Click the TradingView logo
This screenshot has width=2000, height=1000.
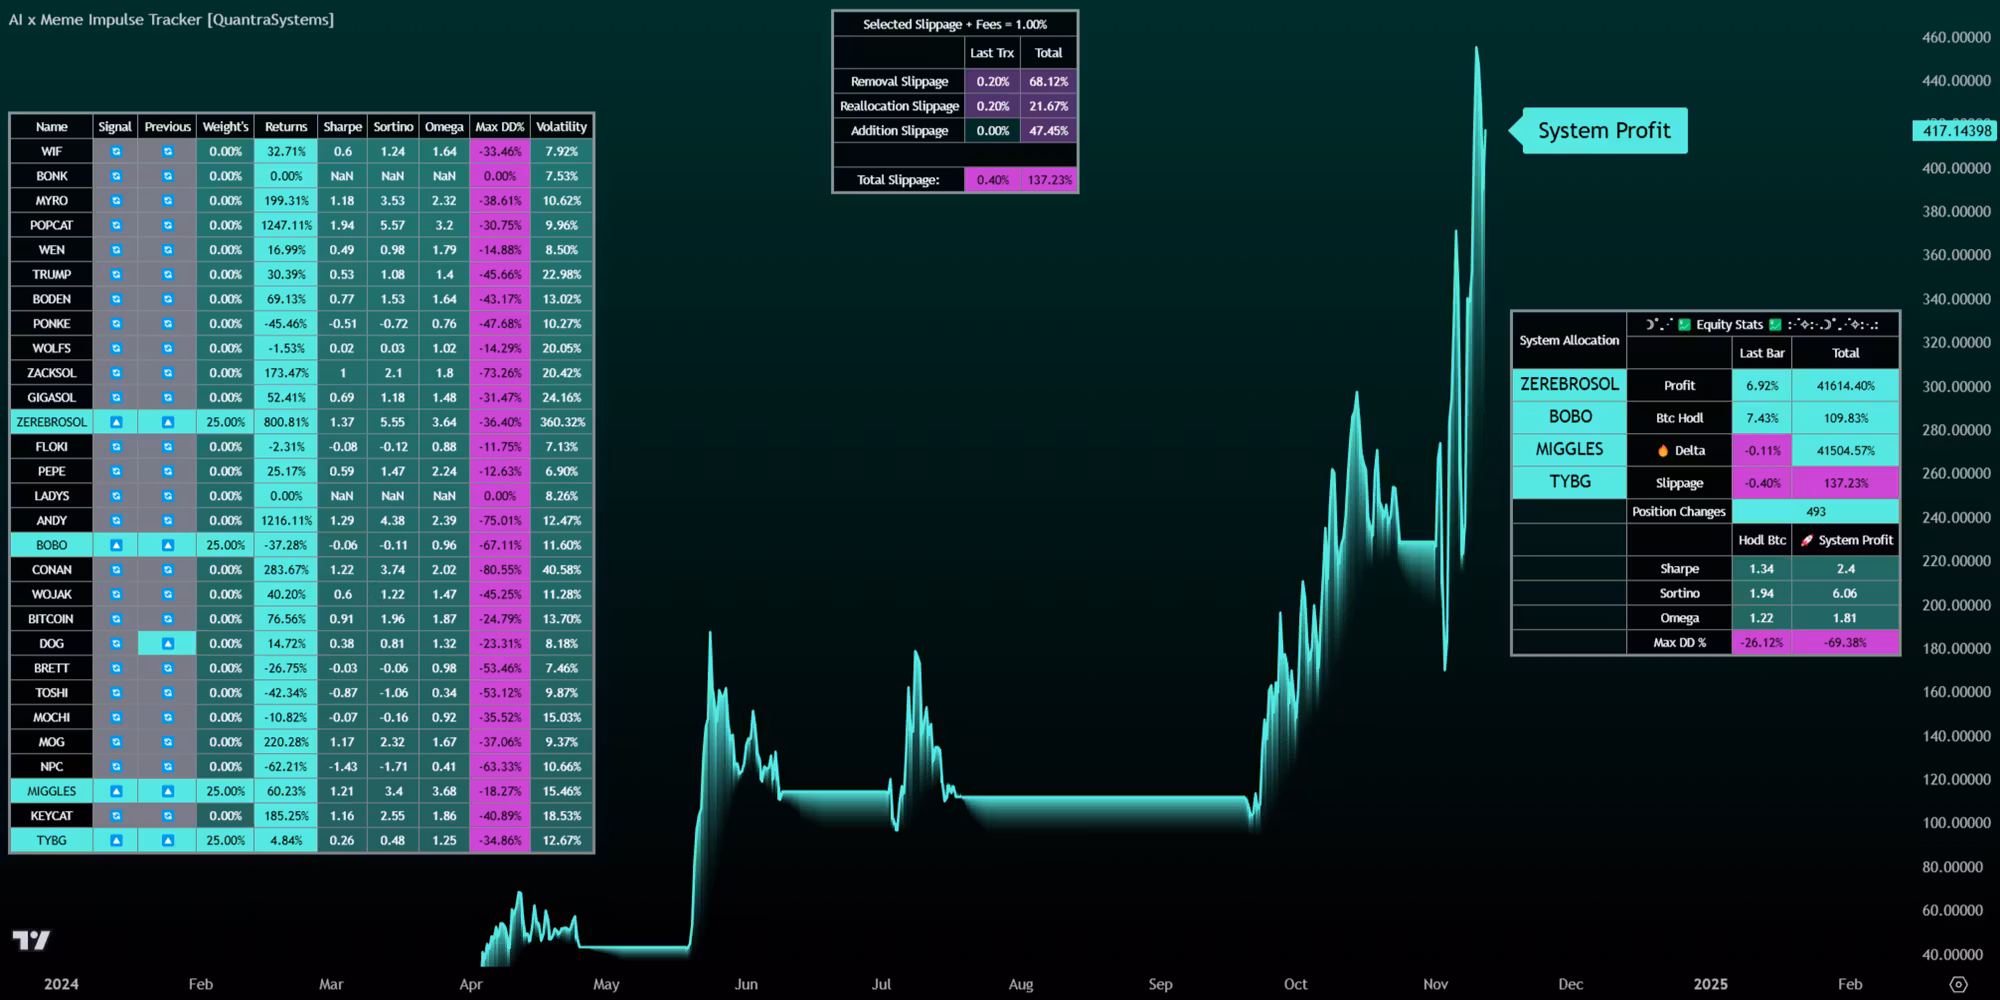31,940
